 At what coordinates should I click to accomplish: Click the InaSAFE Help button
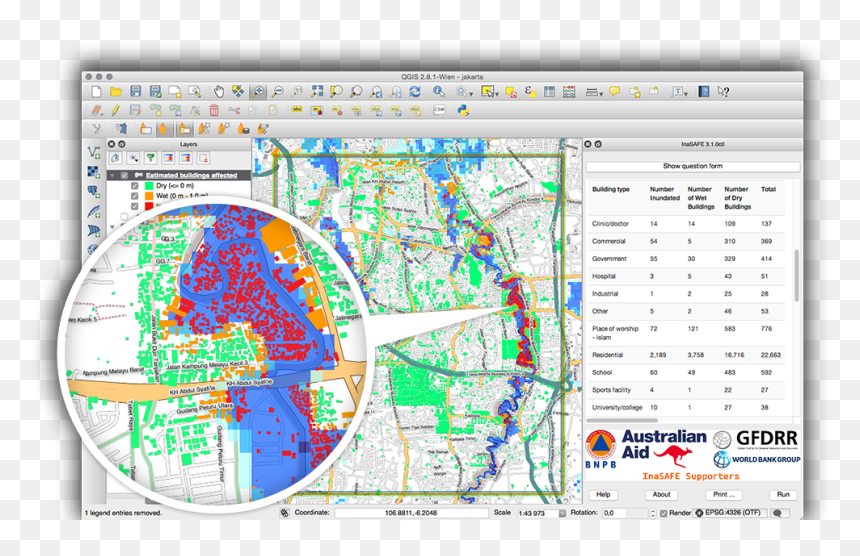(x=603, y=495)
